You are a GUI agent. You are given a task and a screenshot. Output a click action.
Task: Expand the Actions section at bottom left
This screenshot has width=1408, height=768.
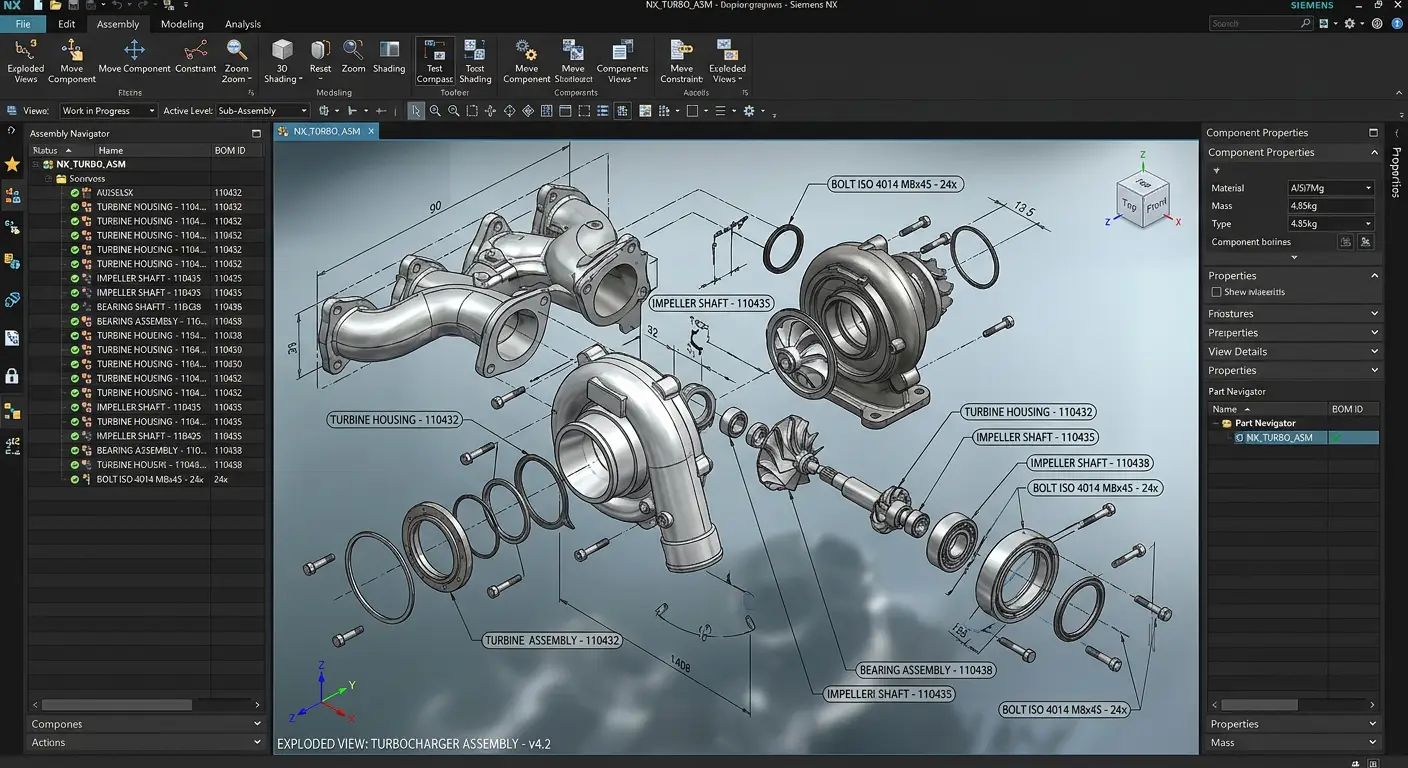pyautogui.click(x=146, y=743)
